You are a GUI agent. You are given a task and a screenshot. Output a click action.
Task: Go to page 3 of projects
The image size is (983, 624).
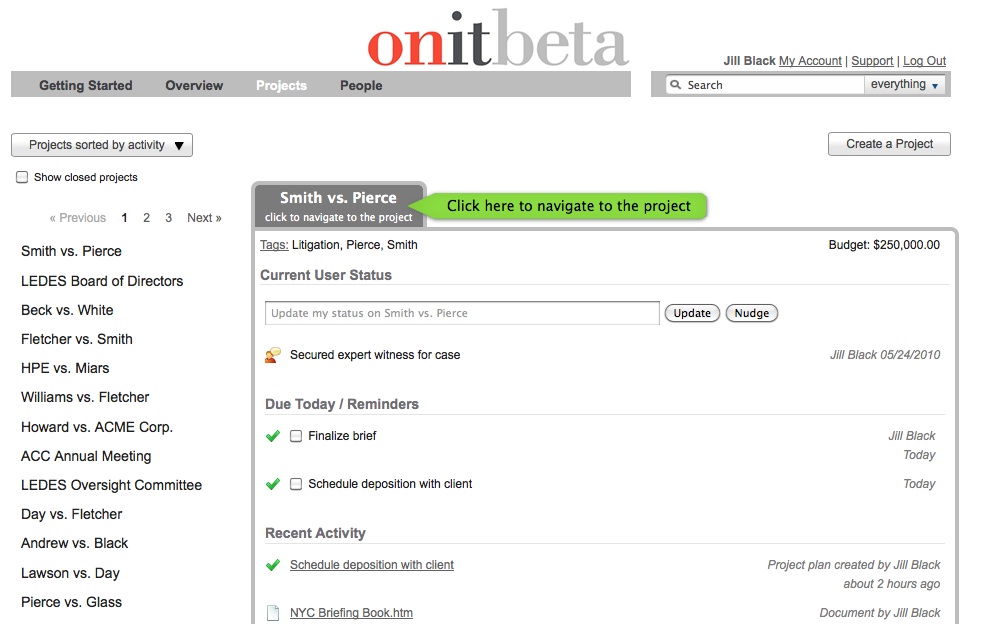(168, 218)
